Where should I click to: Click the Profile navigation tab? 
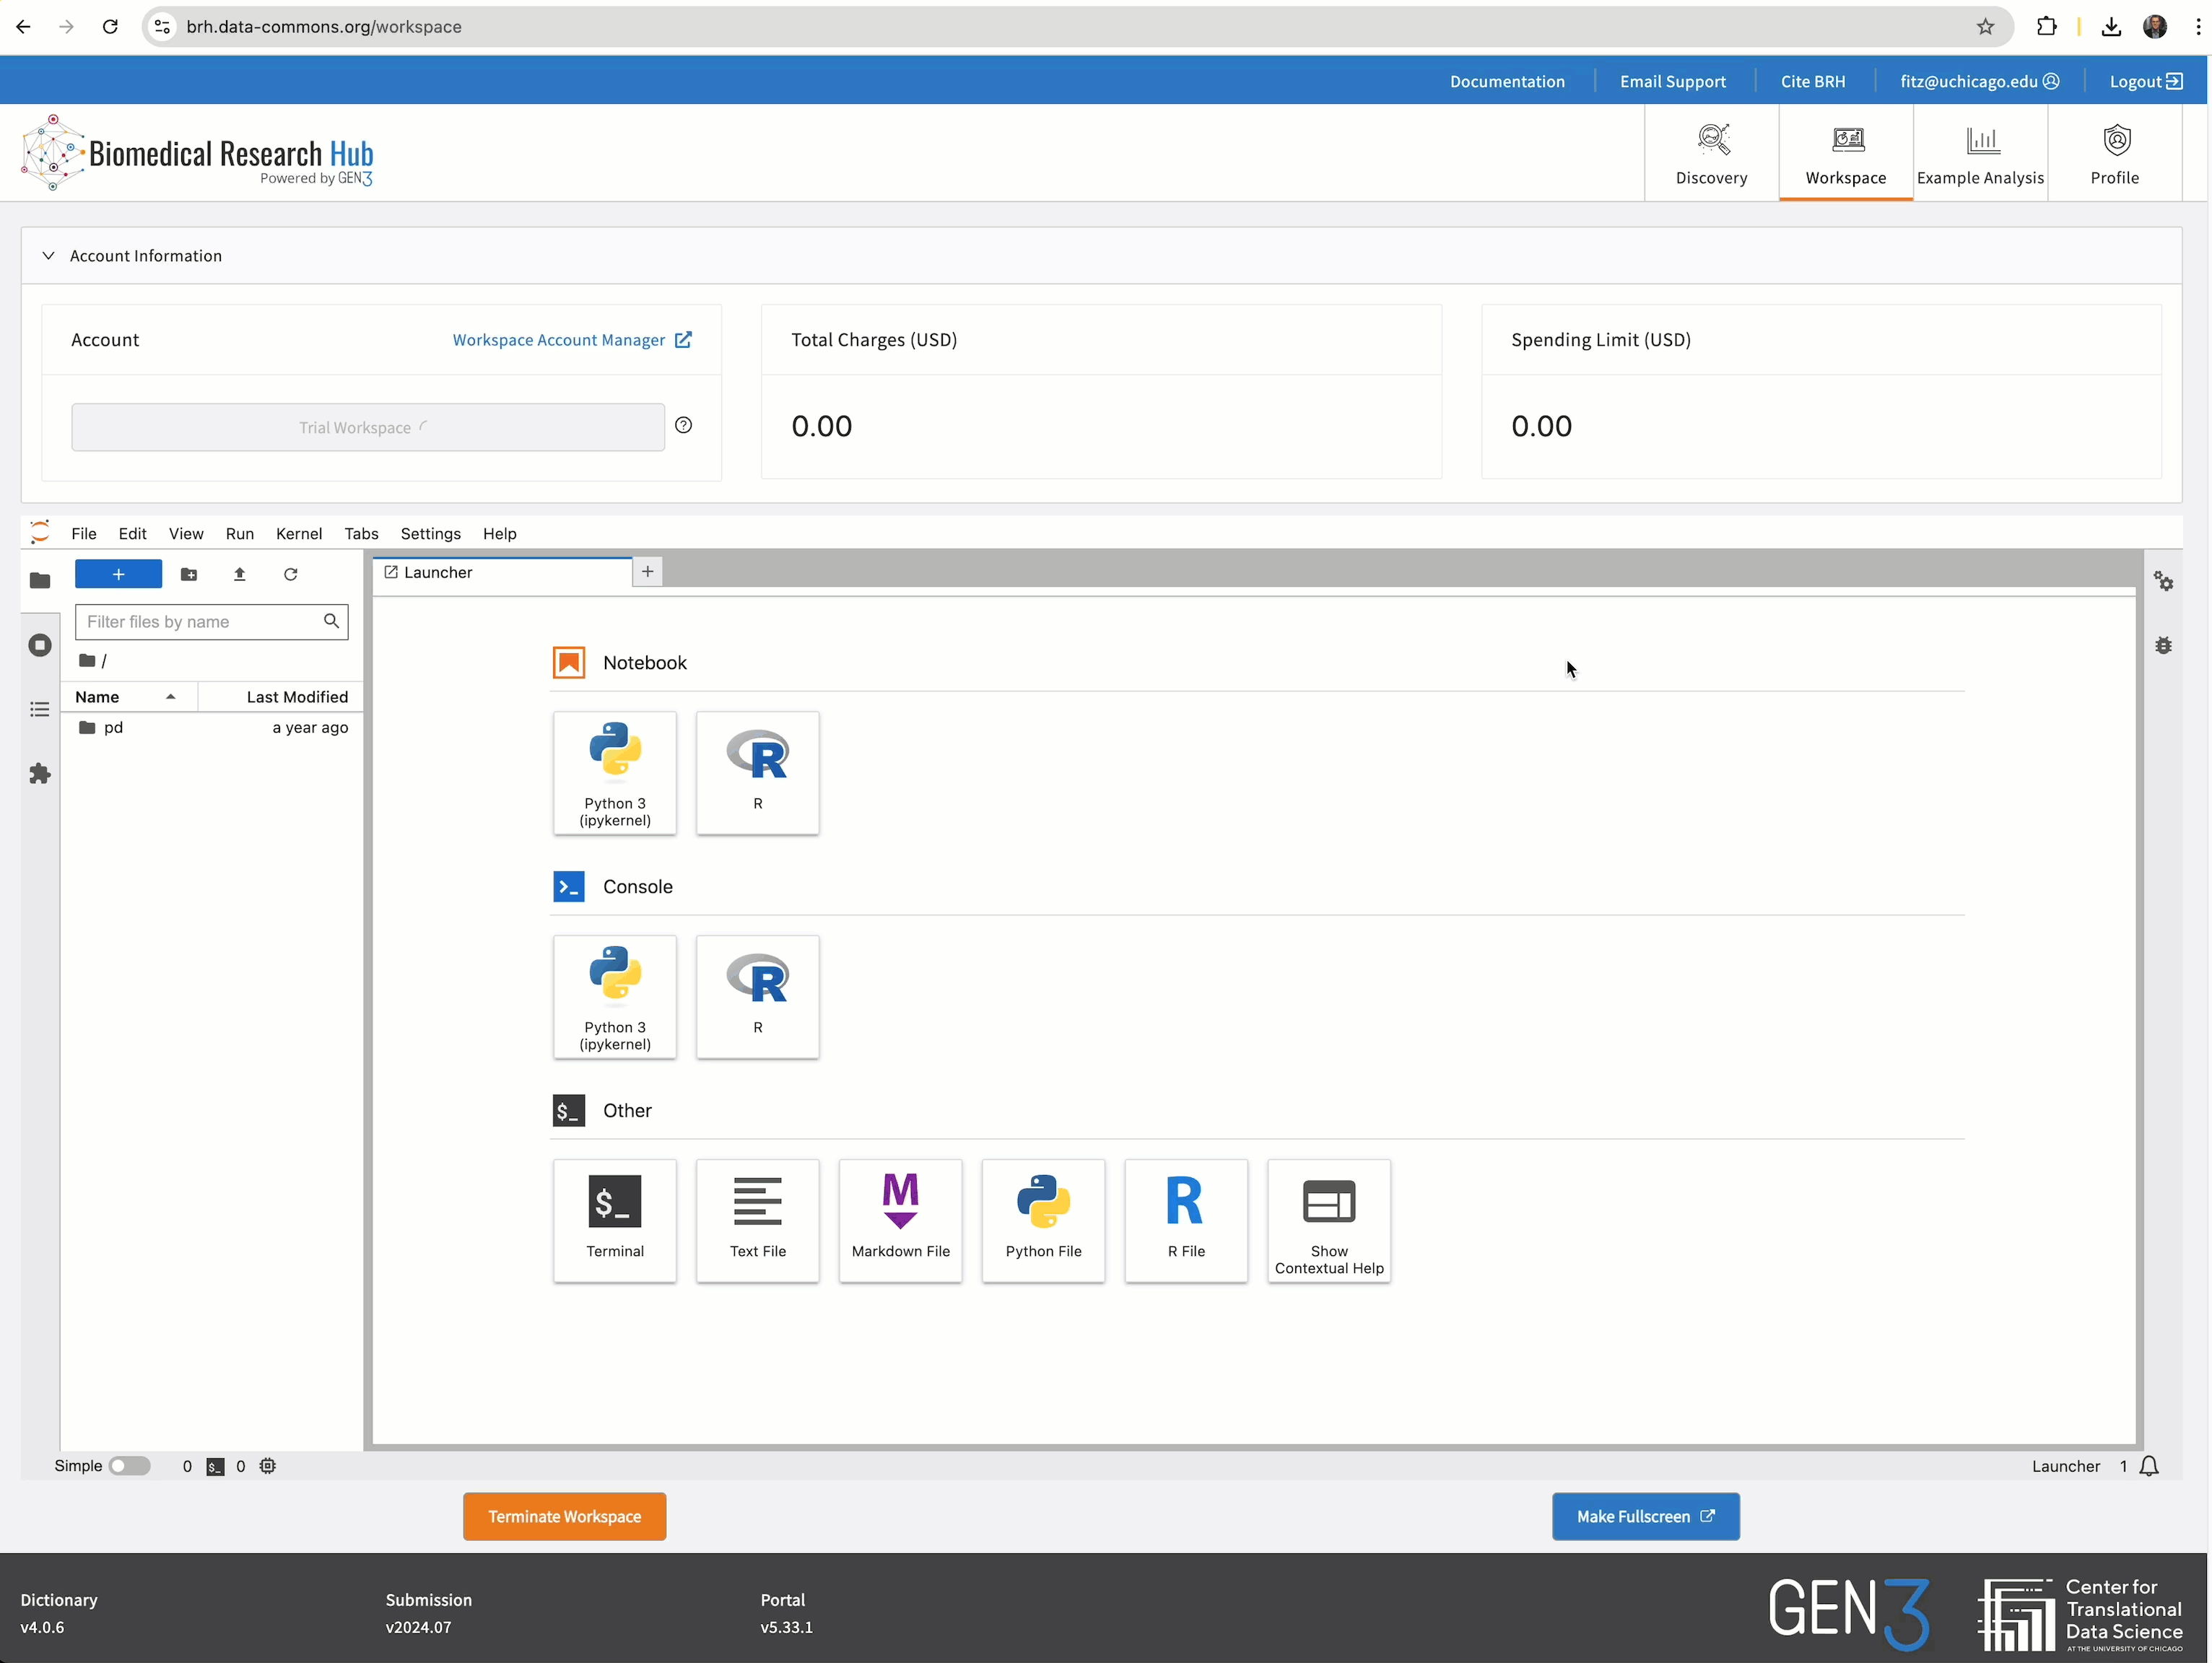[x=2114, y=154]
